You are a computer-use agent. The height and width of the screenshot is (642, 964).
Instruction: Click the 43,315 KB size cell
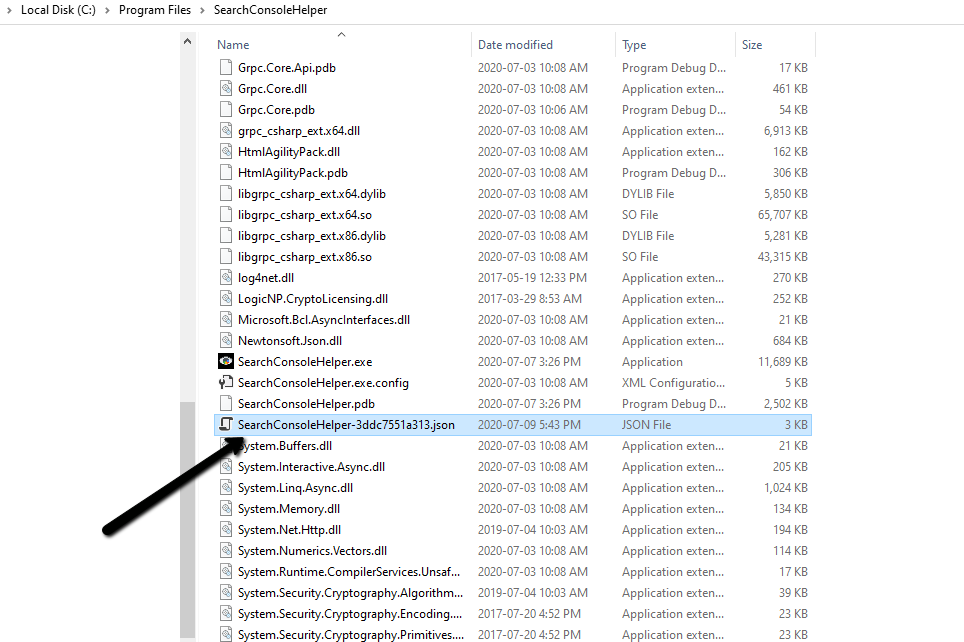[x=783, y=256]
